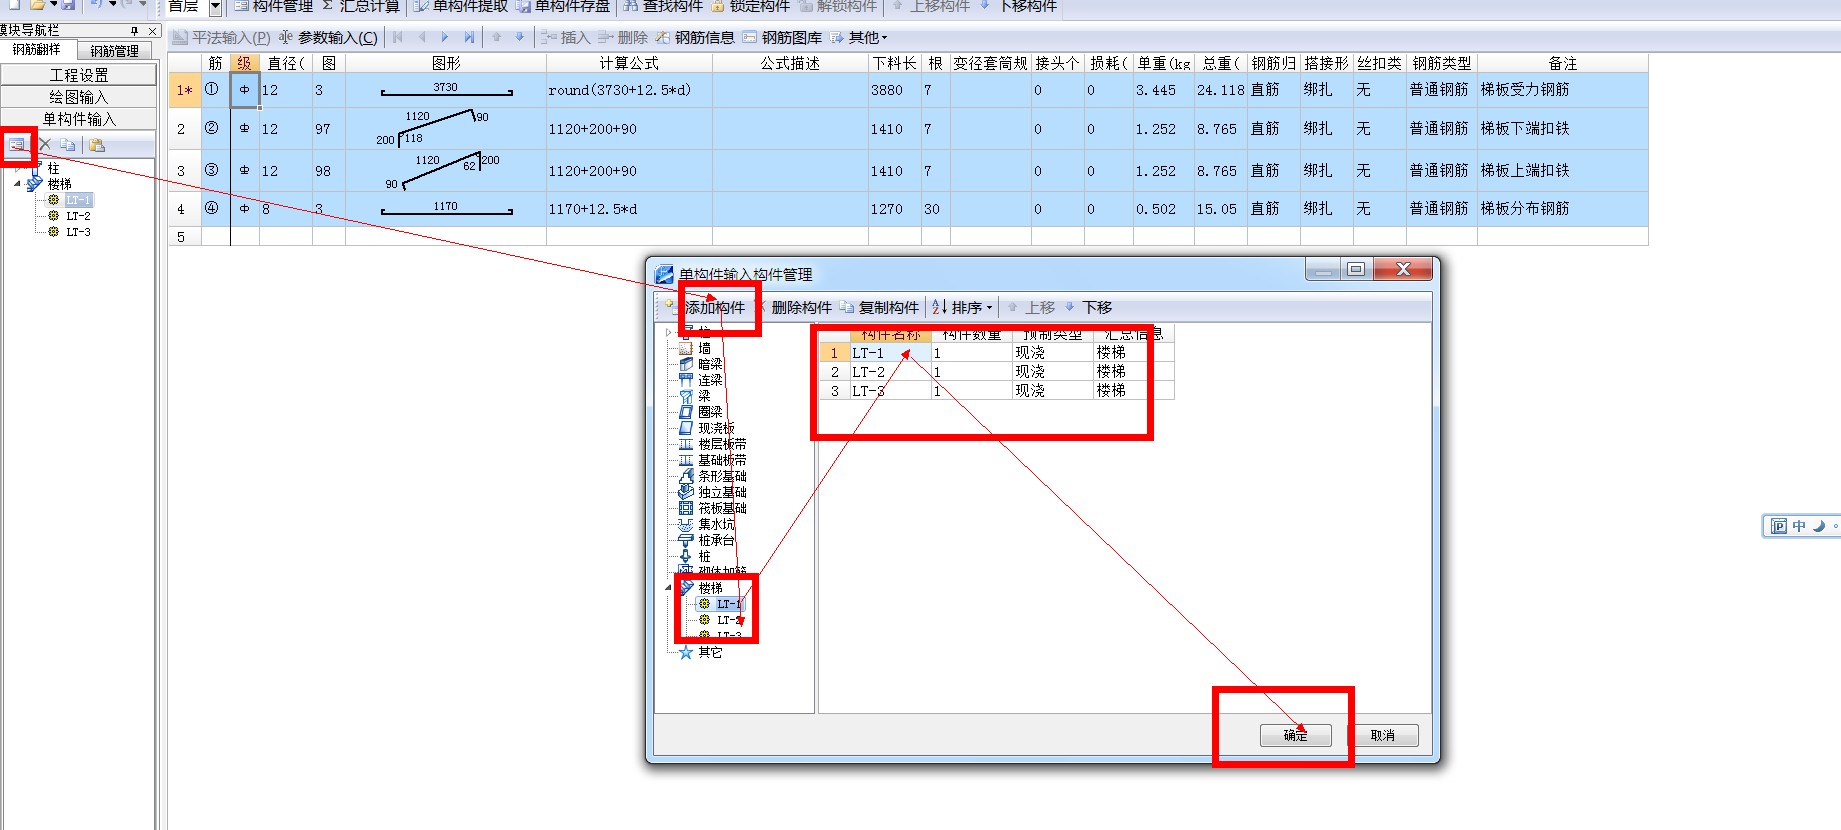Image resolution: width=1841 pixels, height=830 pixels.
Task: Select 柱 node in navigation tree
Action: point(53,169)
